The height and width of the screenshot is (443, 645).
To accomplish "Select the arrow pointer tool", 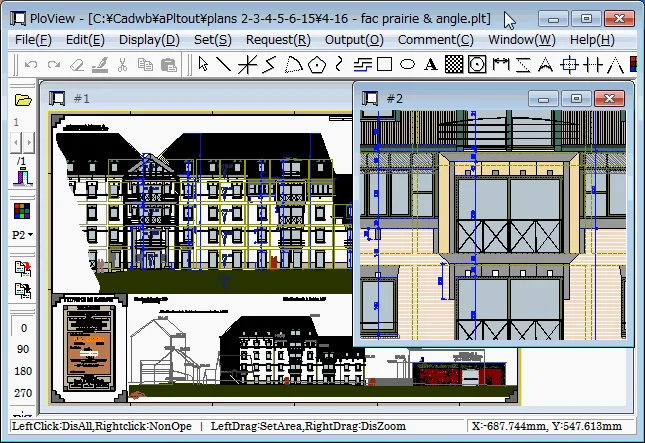I will coord(203,65).
